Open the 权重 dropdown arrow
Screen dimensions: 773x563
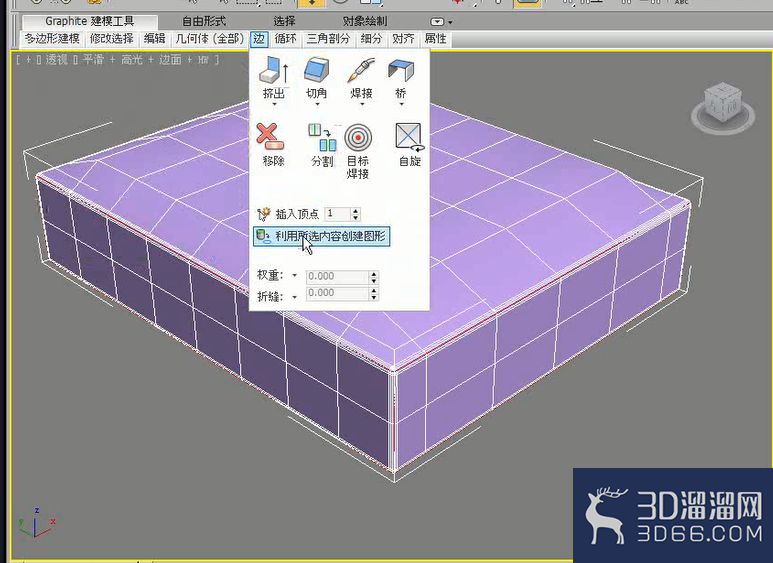coord(295,275)
